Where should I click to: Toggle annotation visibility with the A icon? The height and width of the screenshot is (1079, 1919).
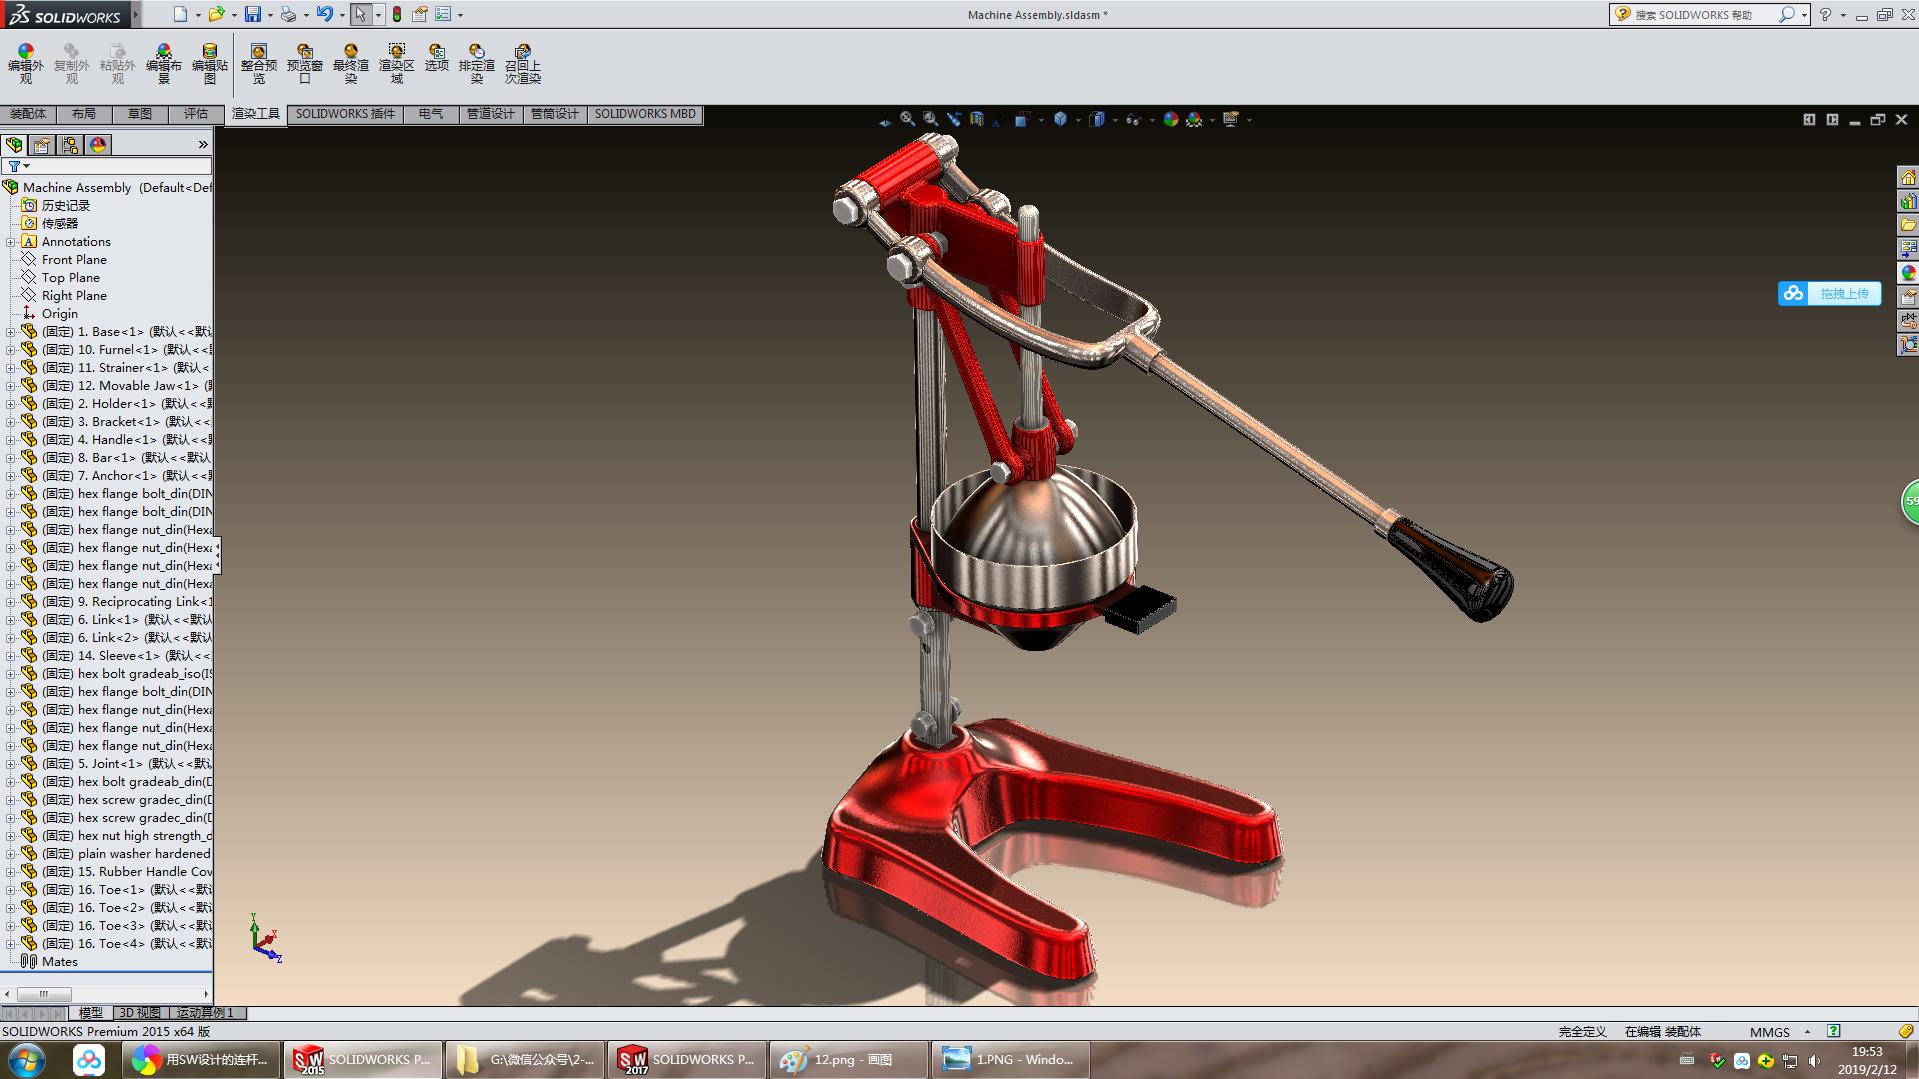tap(996, 120)
